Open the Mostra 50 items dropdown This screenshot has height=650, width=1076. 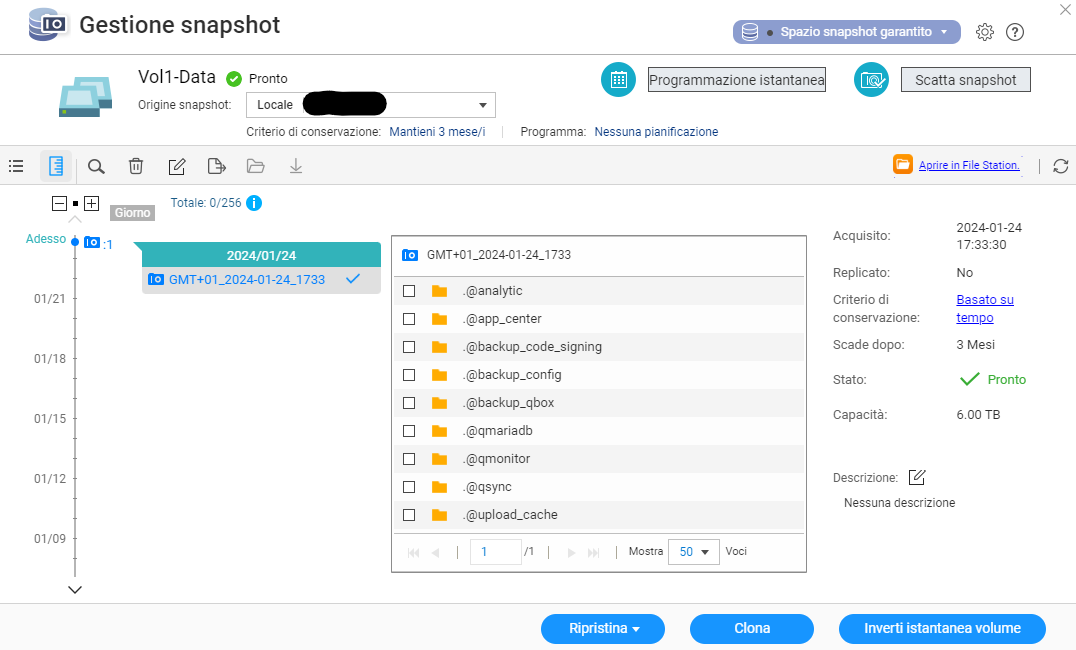click(x=694, y=552)
